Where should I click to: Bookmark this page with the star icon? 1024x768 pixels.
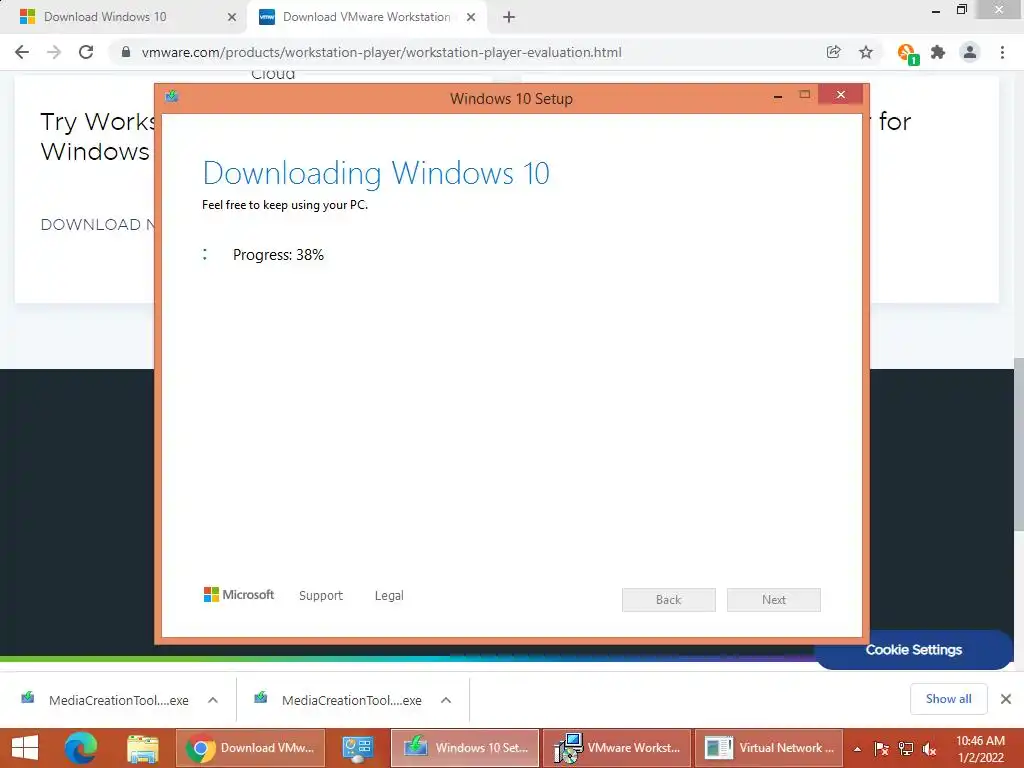(866, 52)
